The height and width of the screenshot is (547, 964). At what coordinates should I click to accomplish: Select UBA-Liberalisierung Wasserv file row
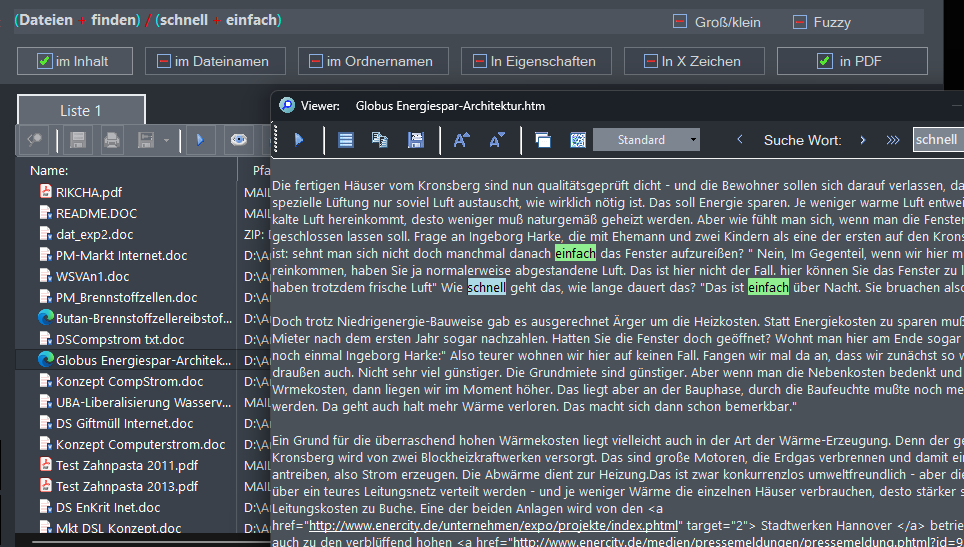[x=143, y=402]
